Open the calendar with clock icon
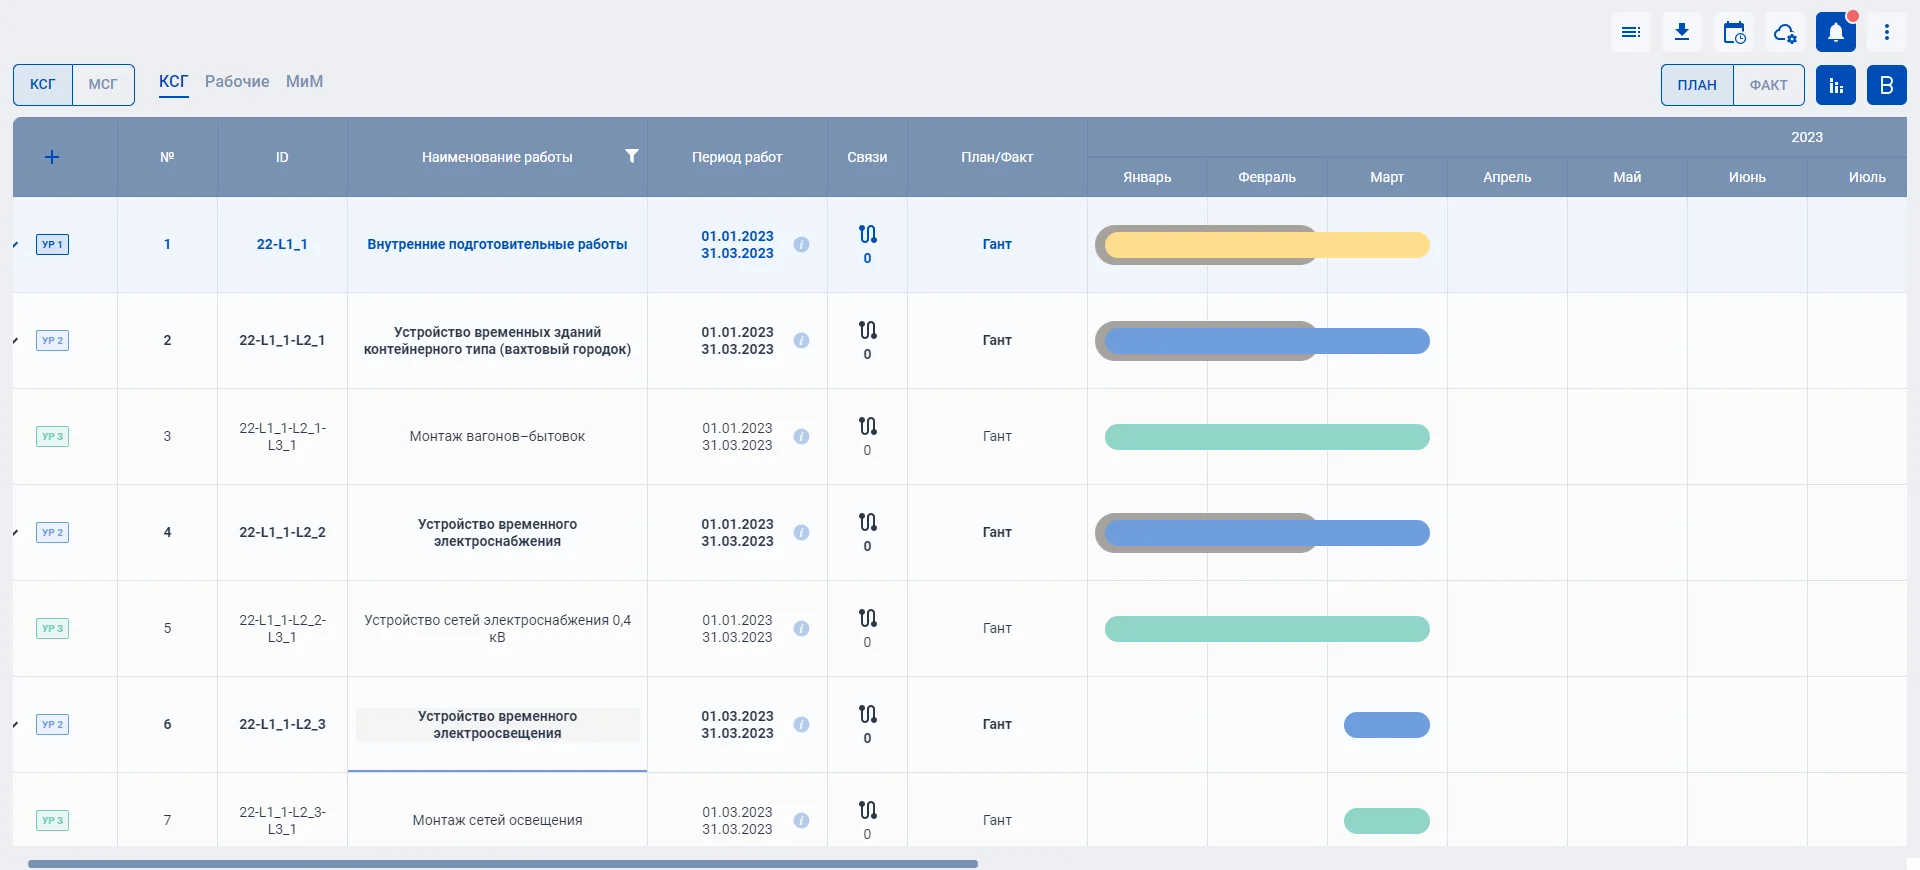The height and width of the screenshot is (870, 1920). coord(1734,33)
